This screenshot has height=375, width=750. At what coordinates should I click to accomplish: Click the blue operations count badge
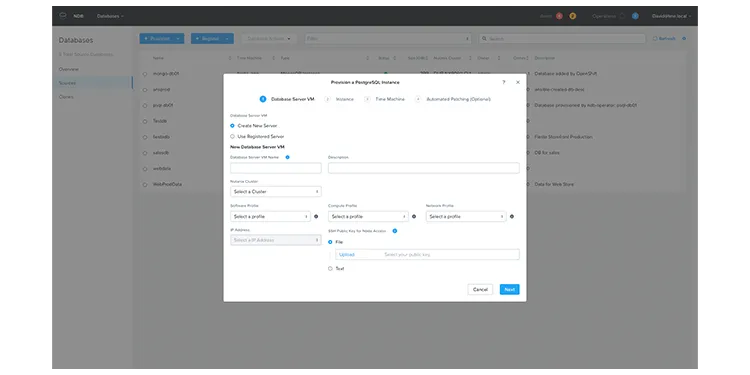click(635, 16)
